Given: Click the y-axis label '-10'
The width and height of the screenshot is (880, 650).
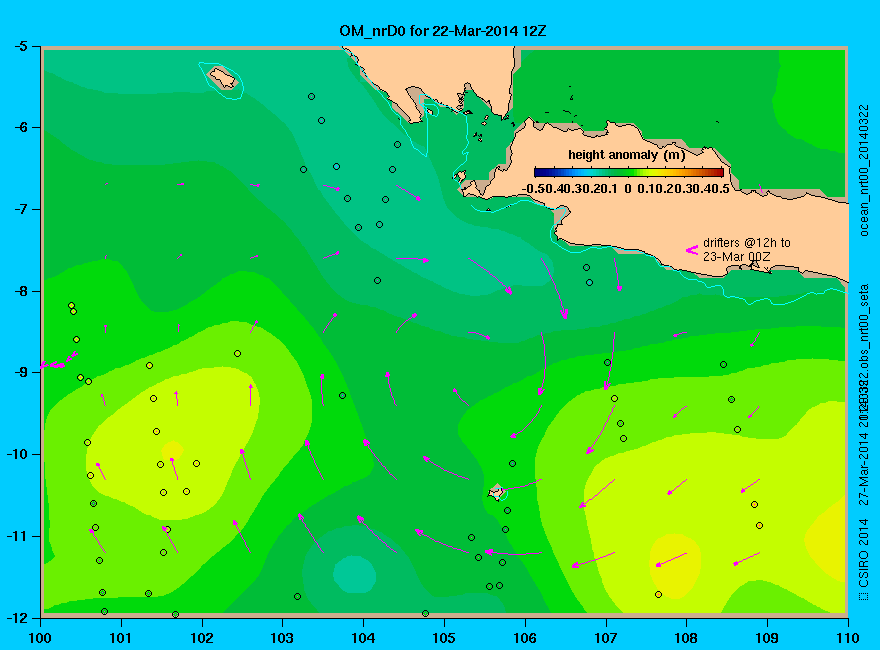Looking at the screenshot, I should point(17,454).
